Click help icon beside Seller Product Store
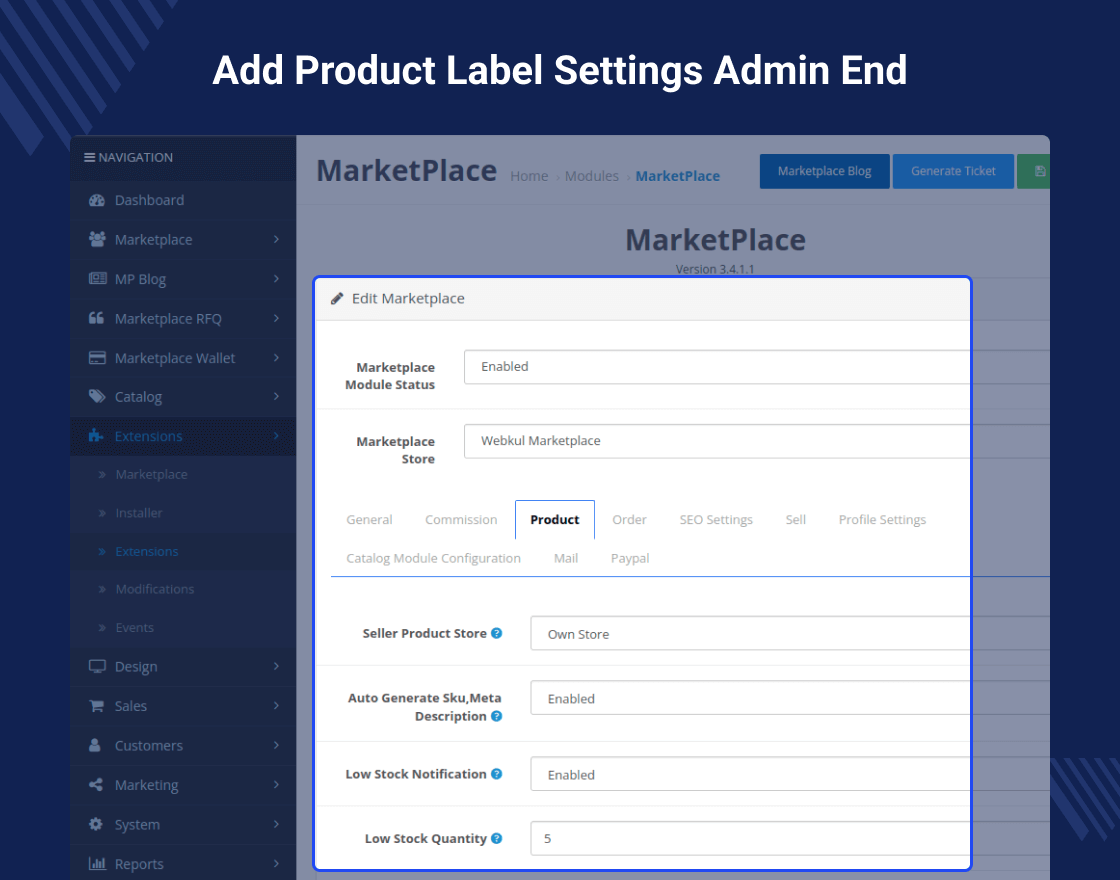Viewport: 1120px width, 880px height. coord(496,633)
